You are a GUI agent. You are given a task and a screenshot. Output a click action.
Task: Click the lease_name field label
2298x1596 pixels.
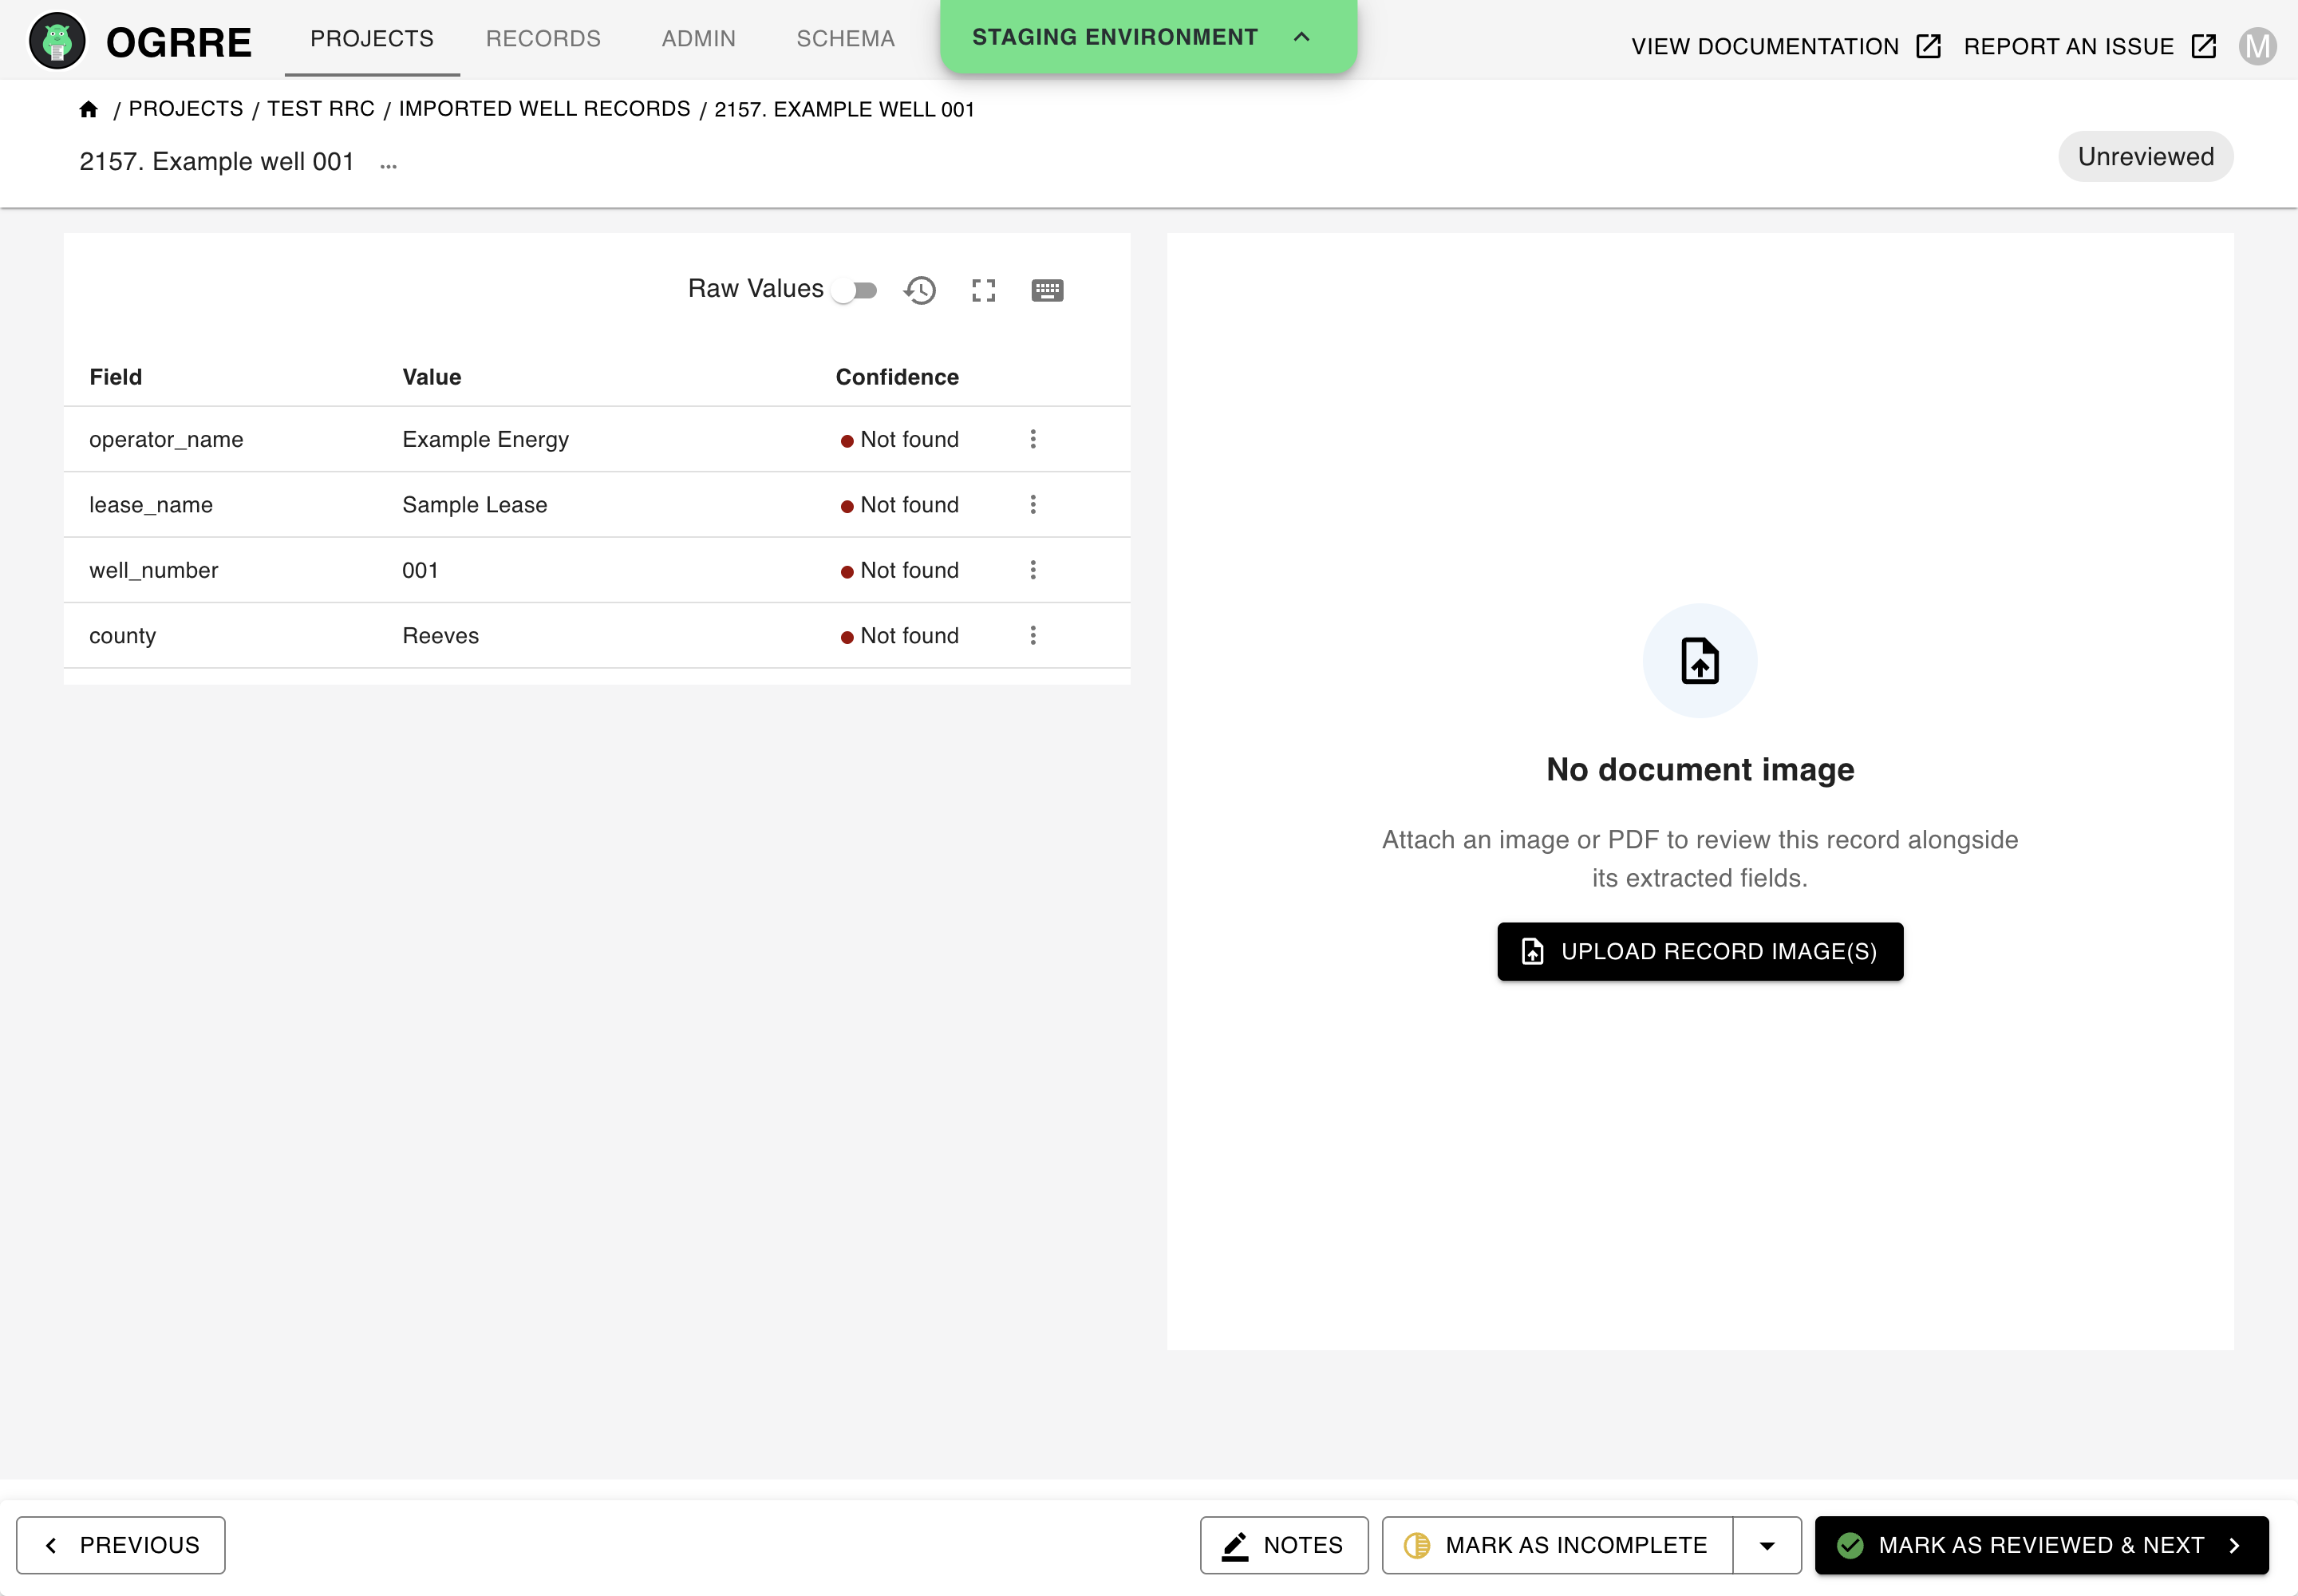point(151,504)
